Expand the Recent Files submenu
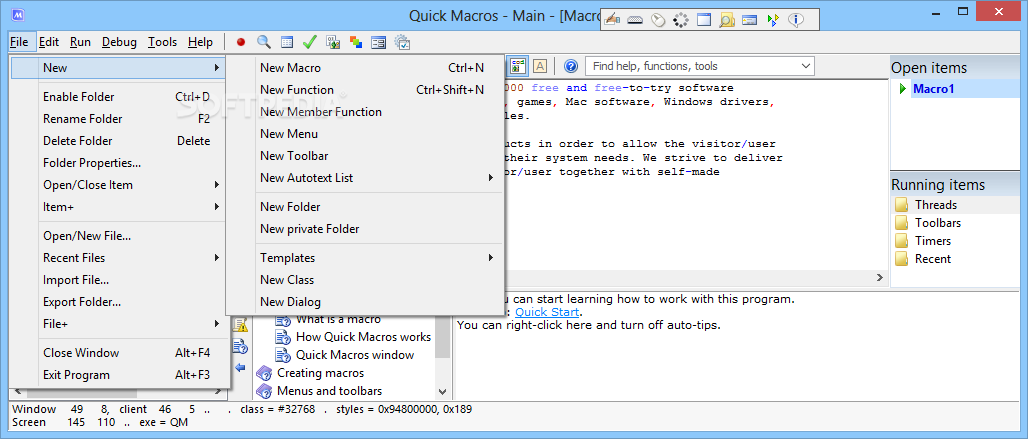This screenshot has height=439, width=1028. pos(119,258)
